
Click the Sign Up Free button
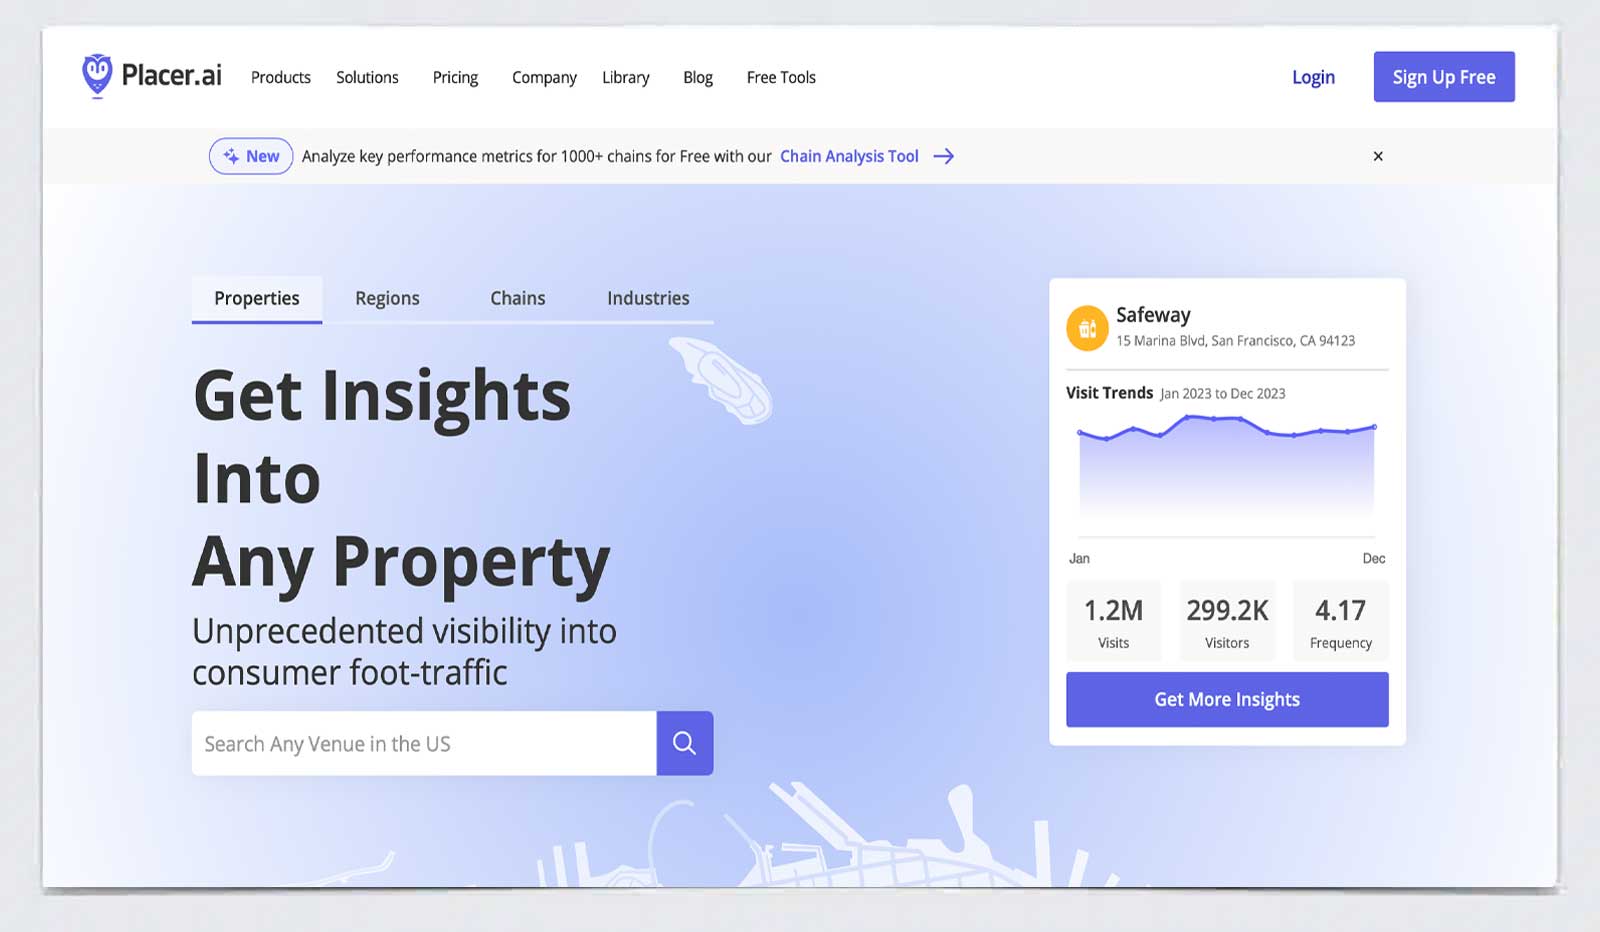(x=1444, y=77)
